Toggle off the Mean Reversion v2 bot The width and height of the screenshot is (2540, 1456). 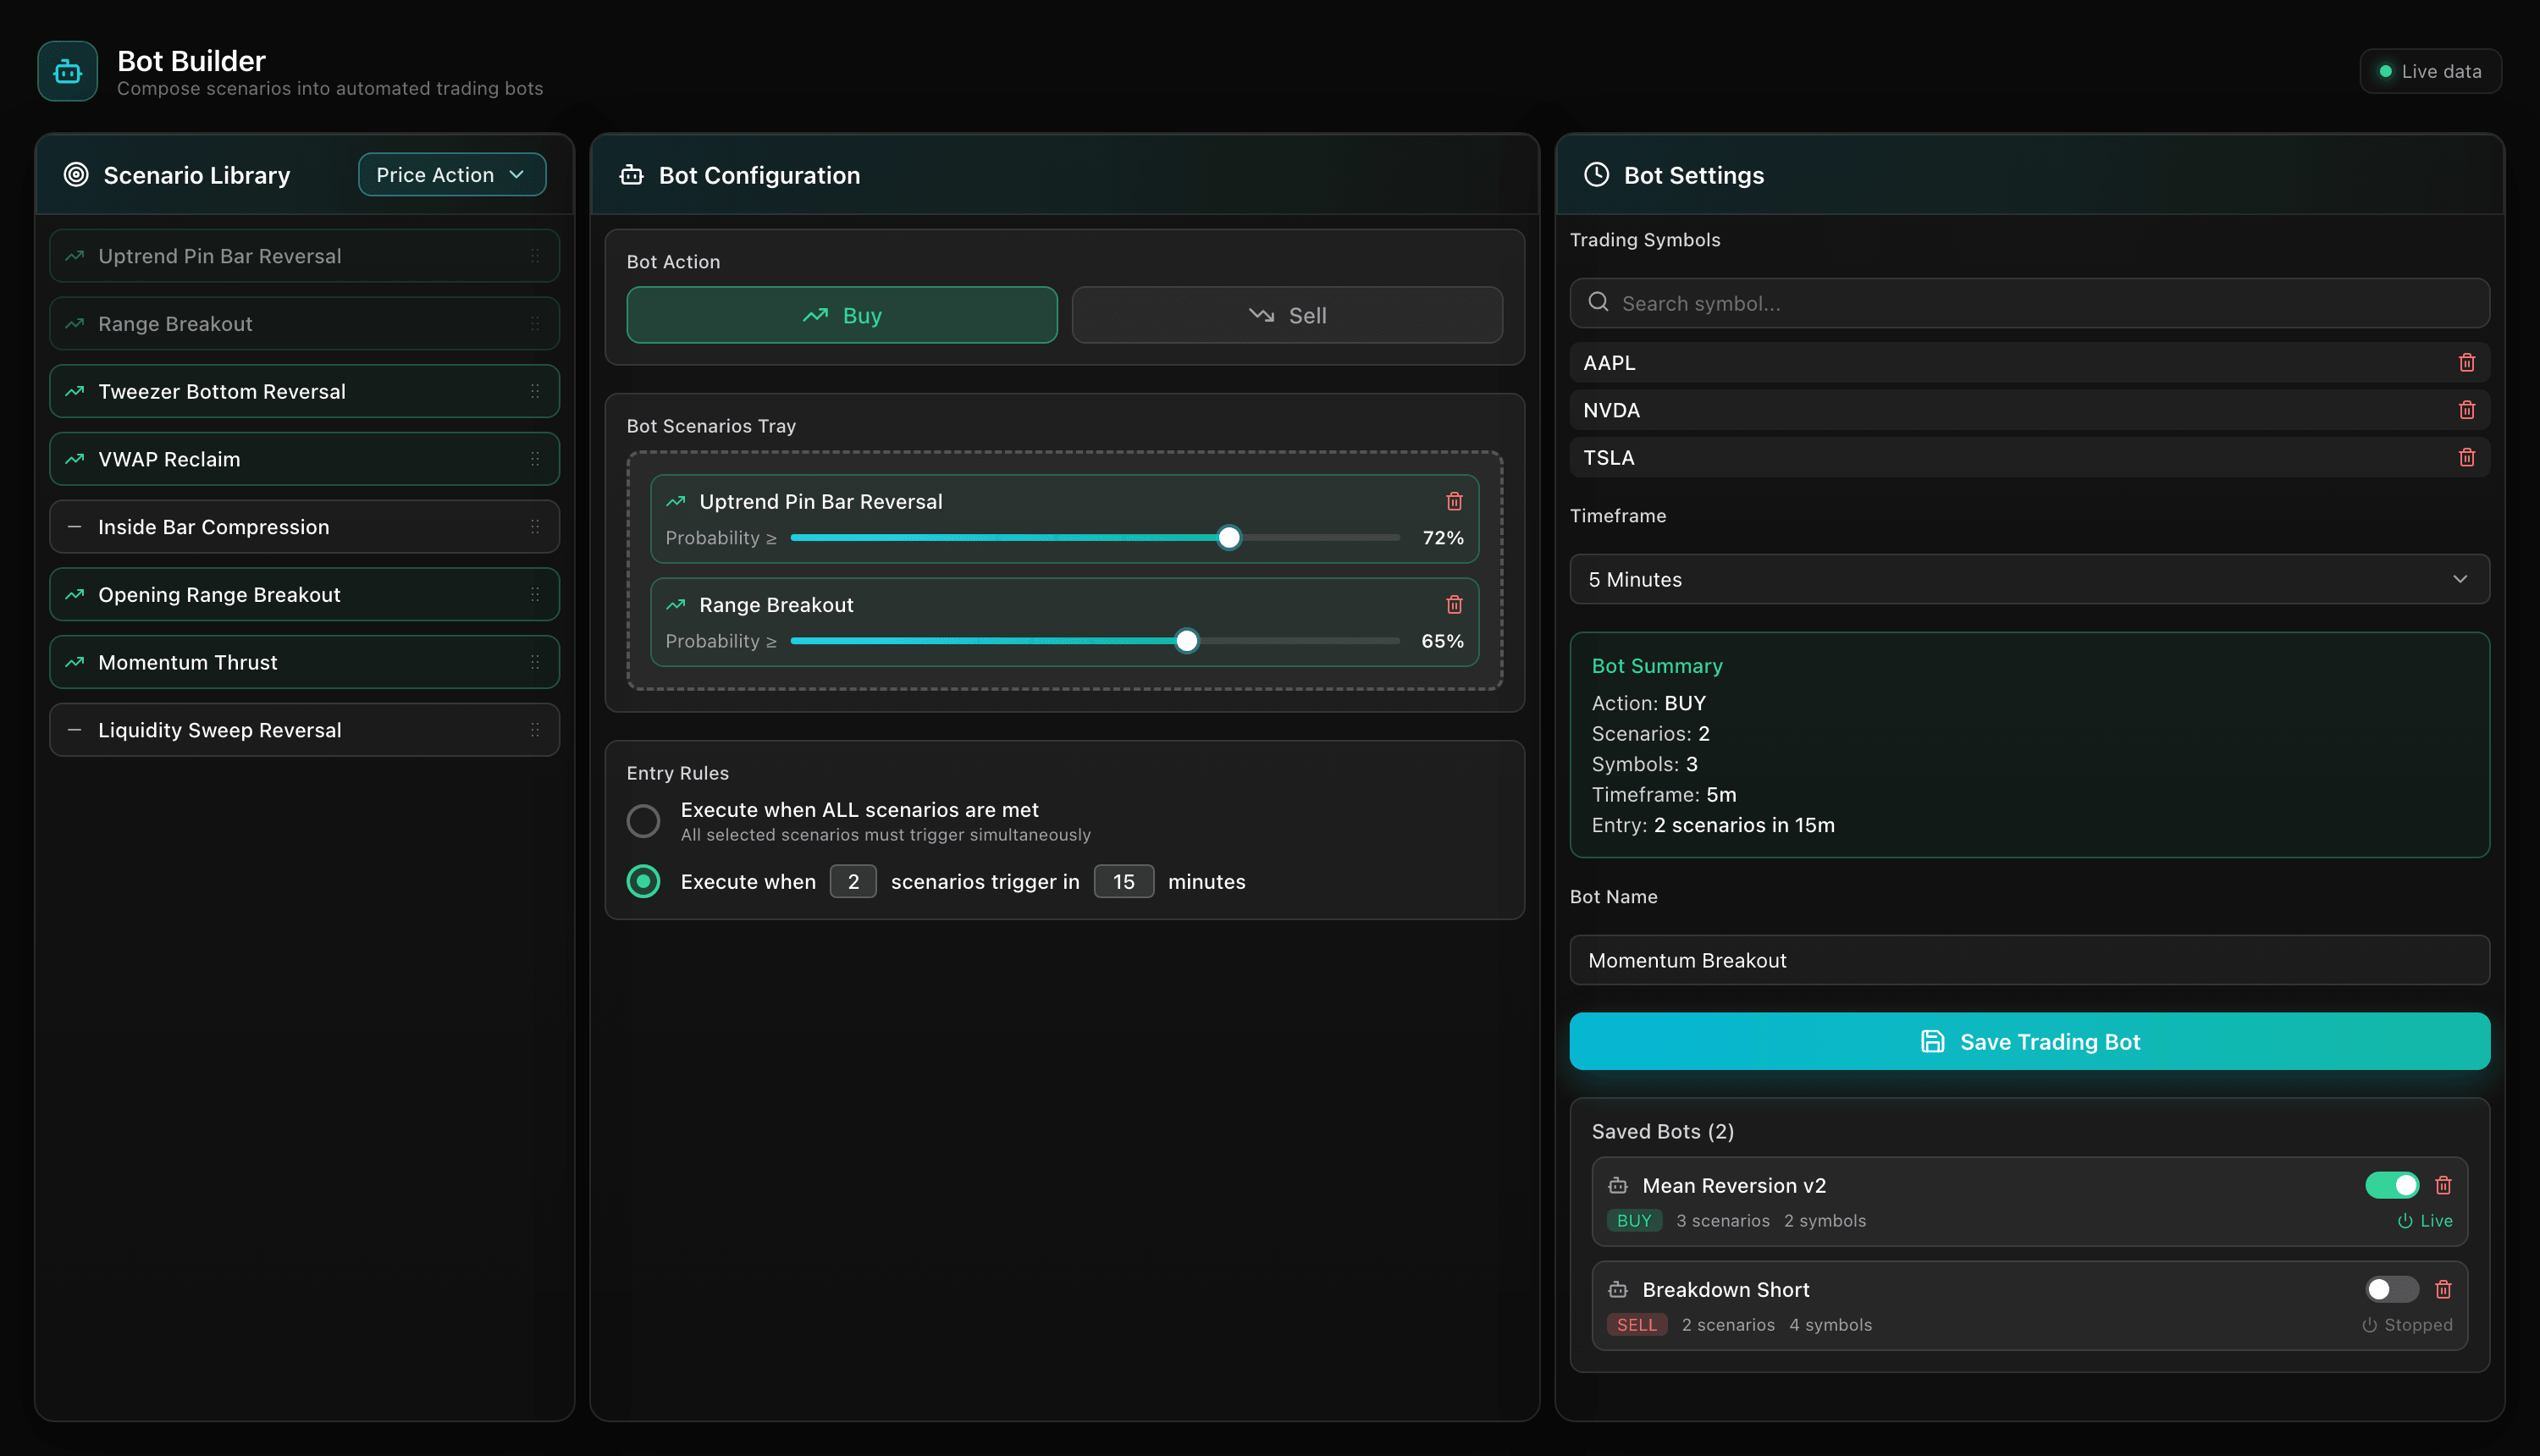point(2392,1185)
